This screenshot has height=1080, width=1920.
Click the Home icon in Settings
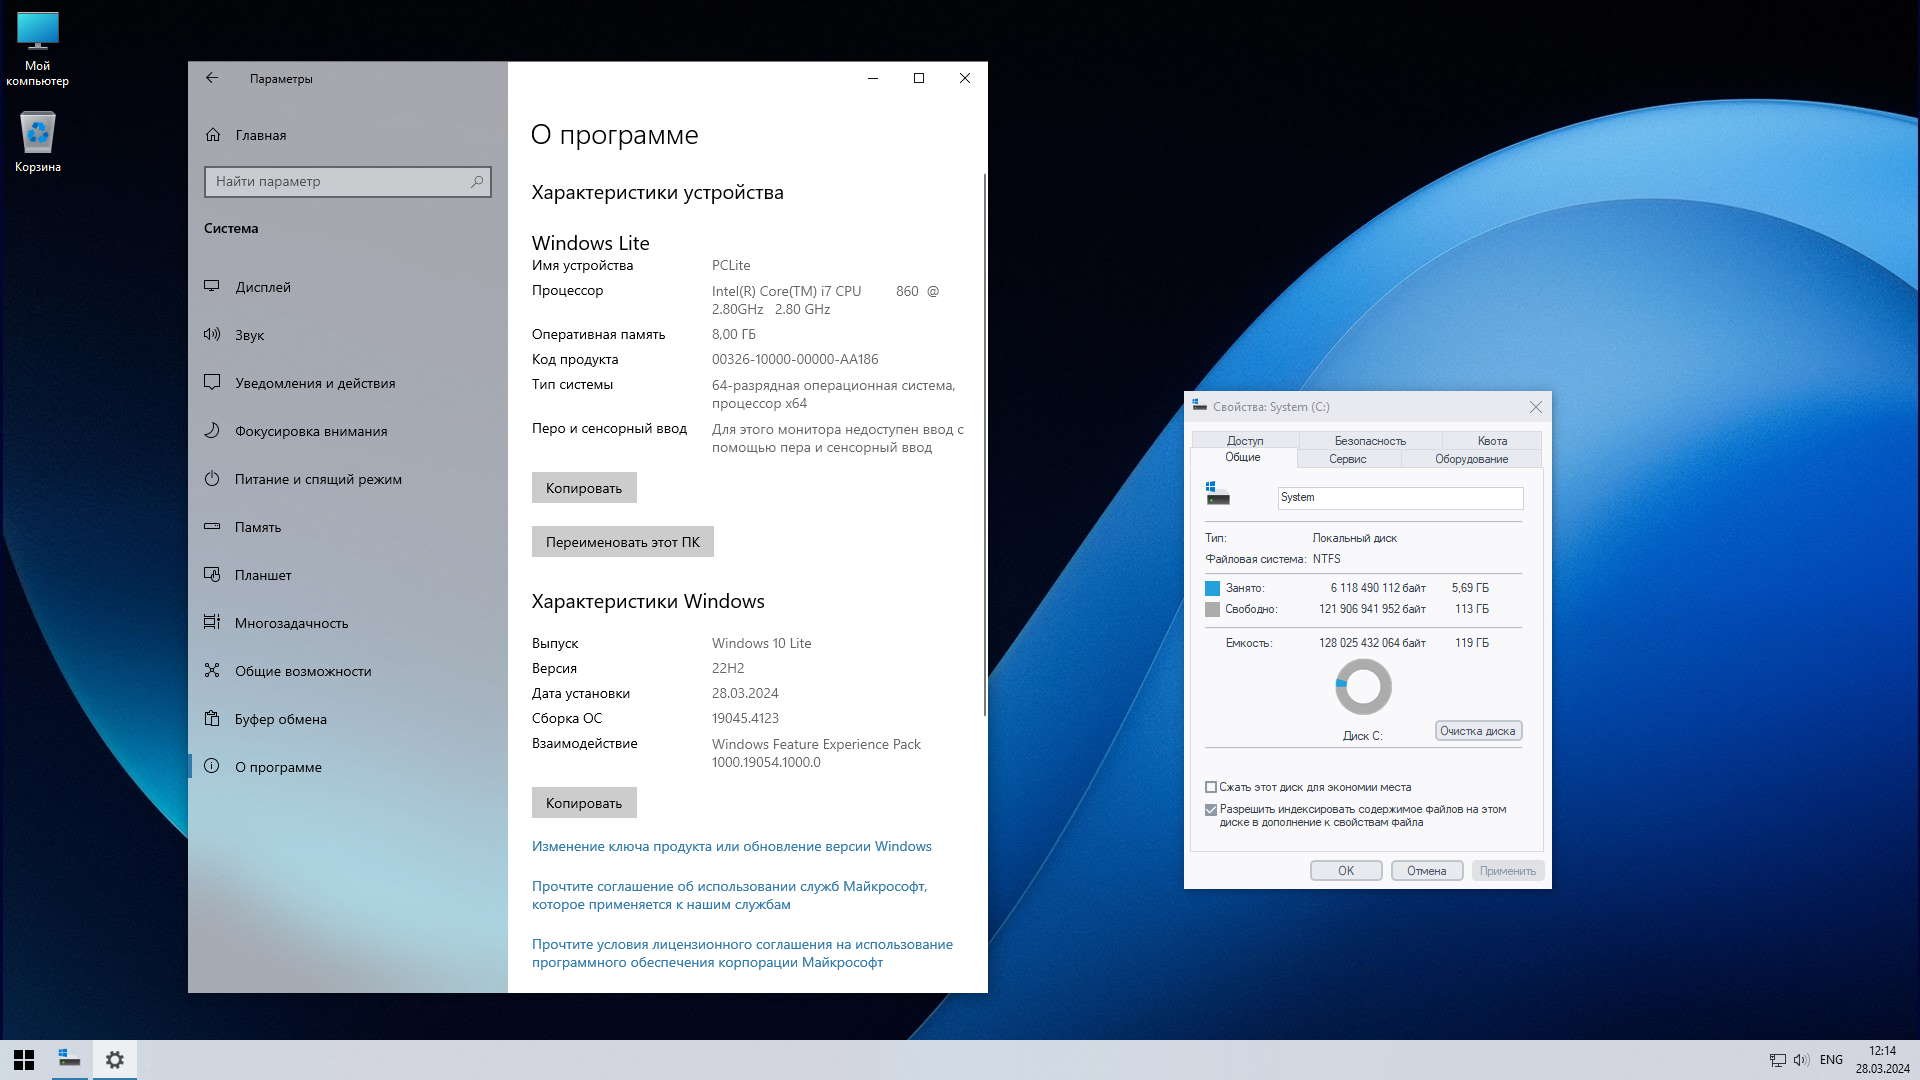click(213, 135)
